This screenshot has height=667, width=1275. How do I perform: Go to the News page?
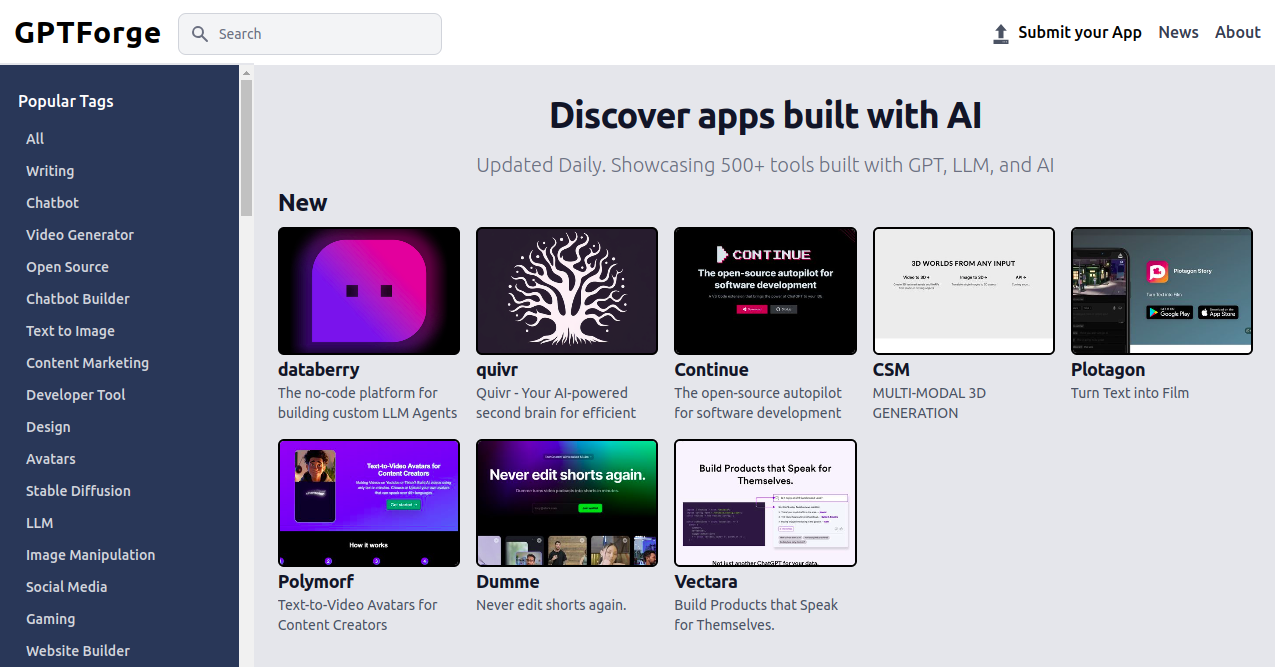coord(1178,33)
